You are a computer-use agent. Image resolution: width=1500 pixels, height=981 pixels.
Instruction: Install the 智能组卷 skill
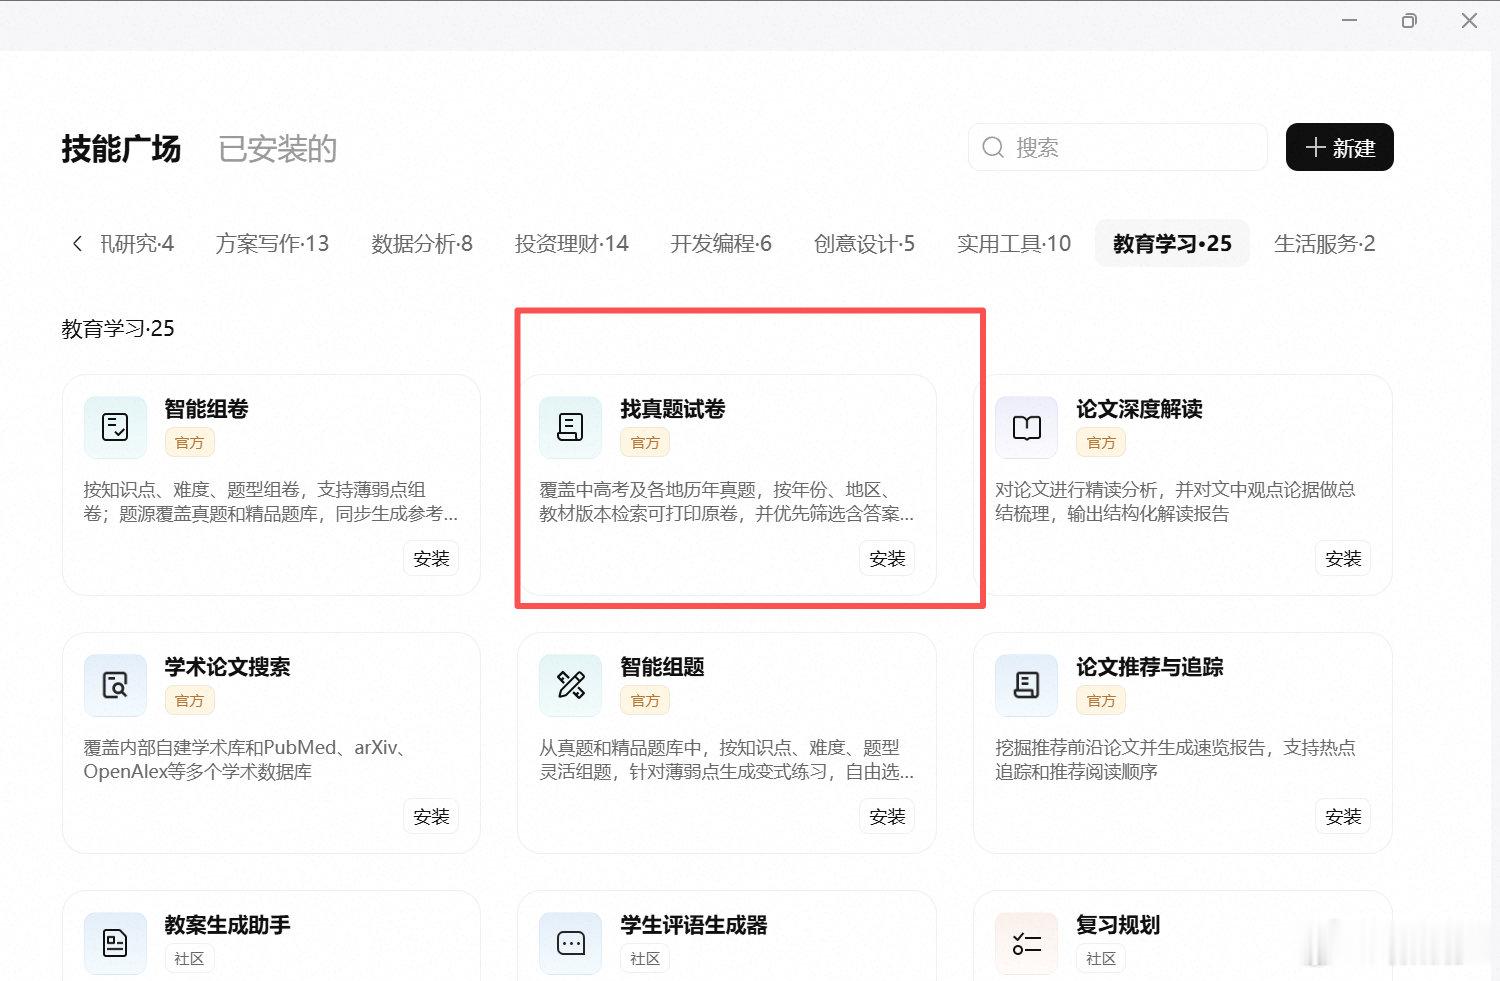click(x=431, y=559)
